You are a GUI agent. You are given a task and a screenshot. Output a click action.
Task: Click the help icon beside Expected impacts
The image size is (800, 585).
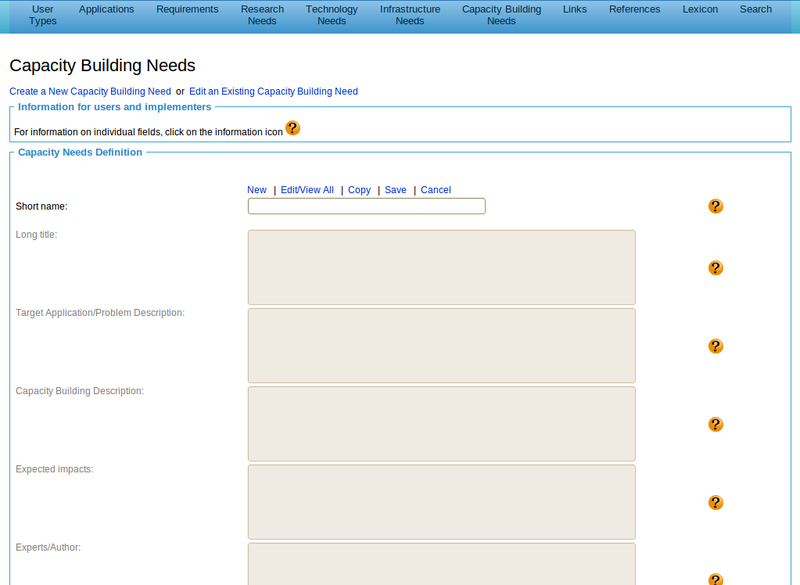pyautogui.click(x=715, y=502)
